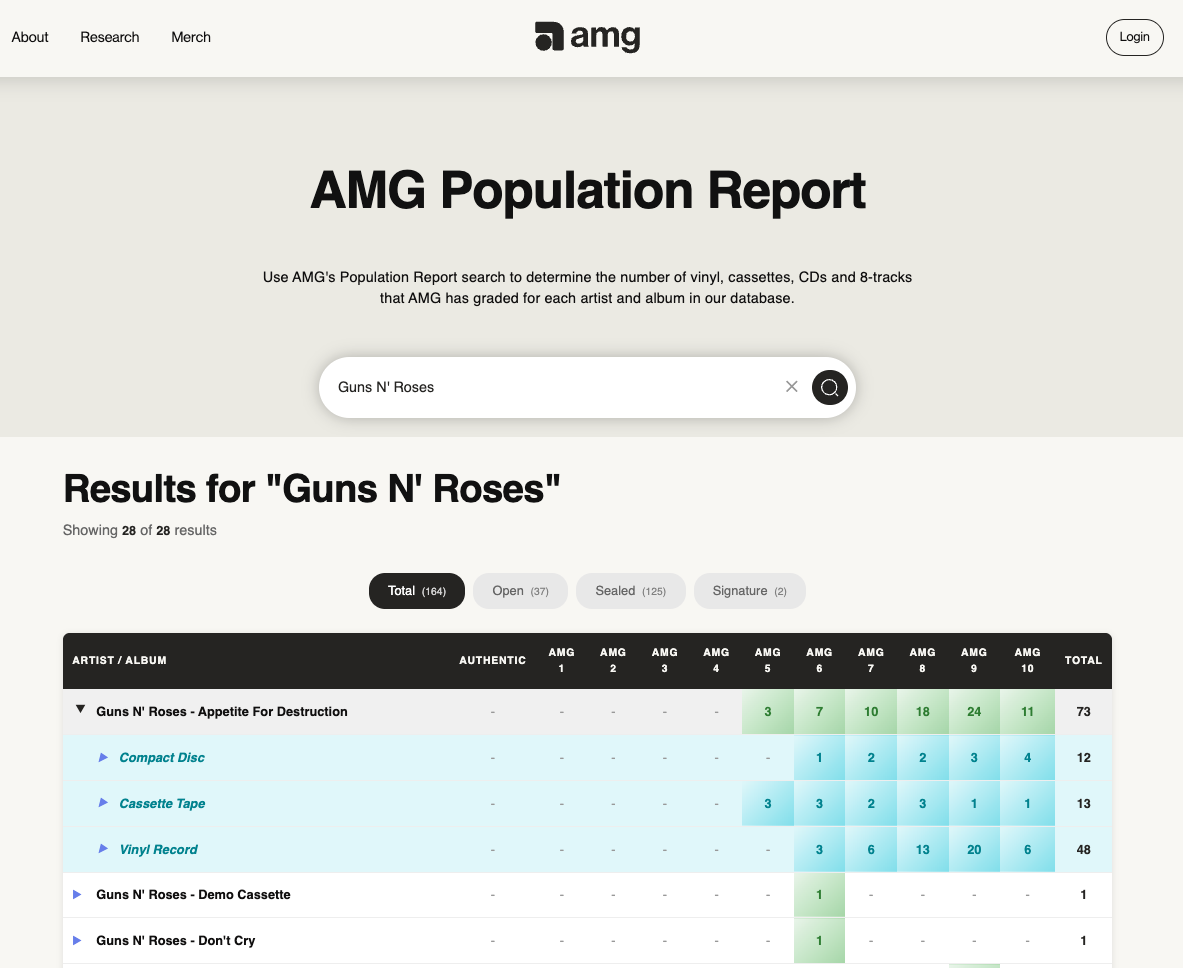Clear the search field with X icon
1183x968 pixels.
[x=791, y=387]
